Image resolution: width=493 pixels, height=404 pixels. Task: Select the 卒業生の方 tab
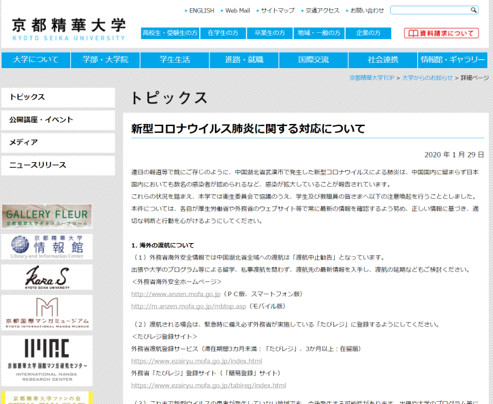270,33
